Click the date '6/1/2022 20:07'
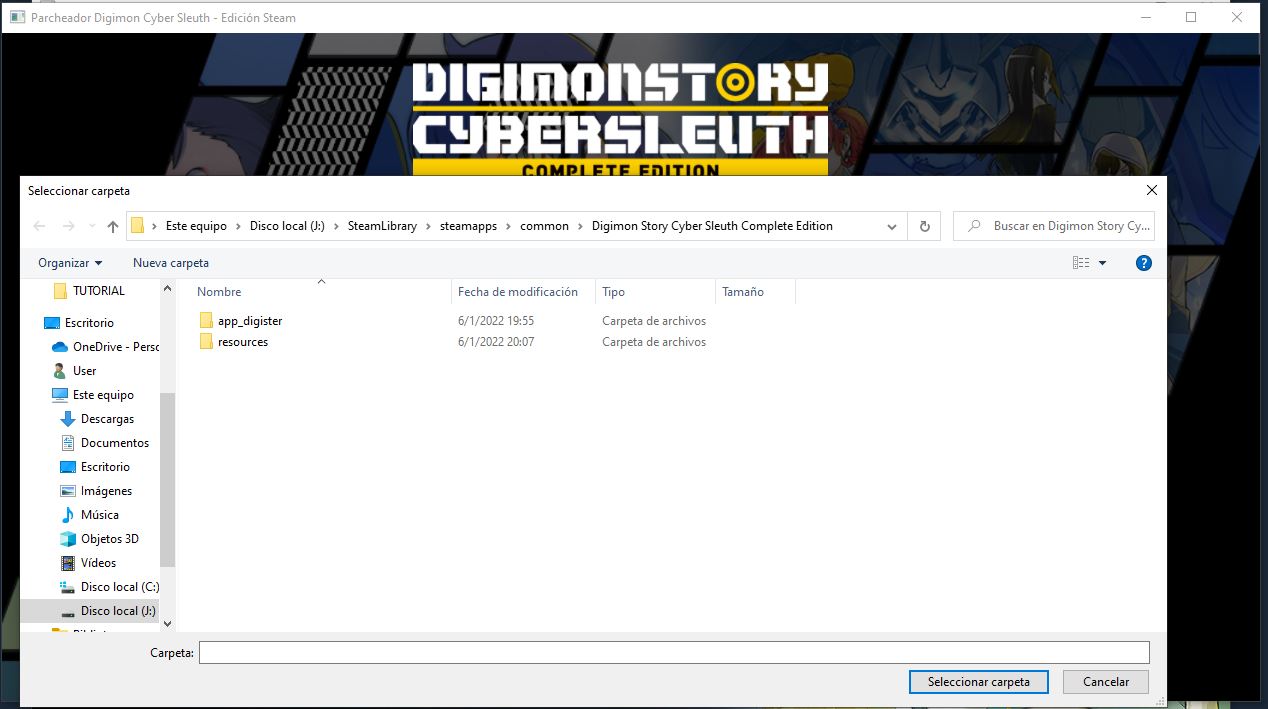The width and height of the screenshot is (1268, 709). [x=496, y=342]
